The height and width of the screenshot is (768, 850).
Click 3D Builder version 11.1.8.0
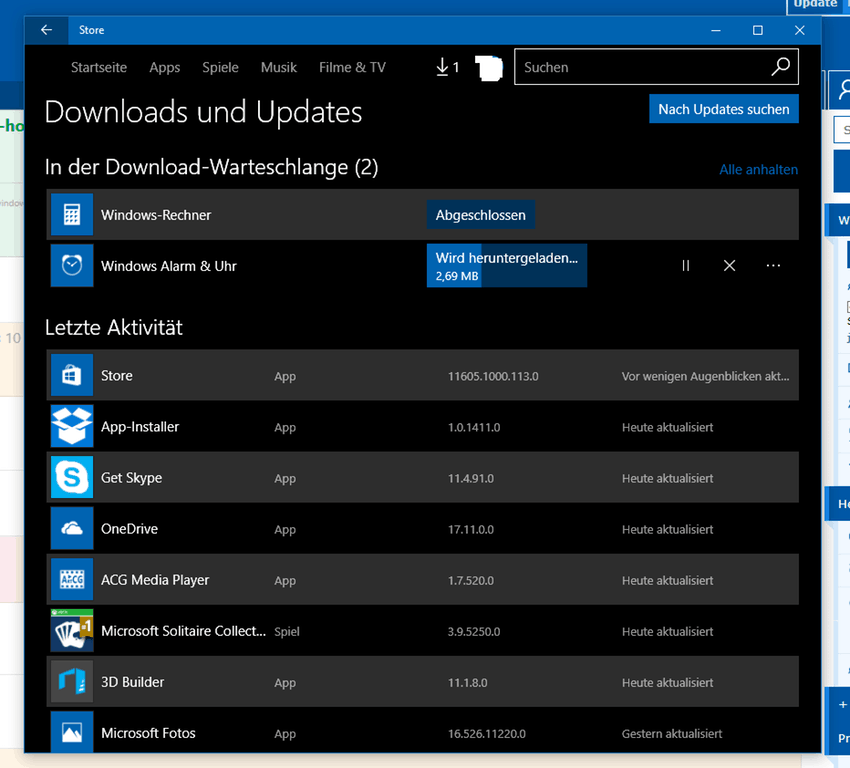[467, 683]
